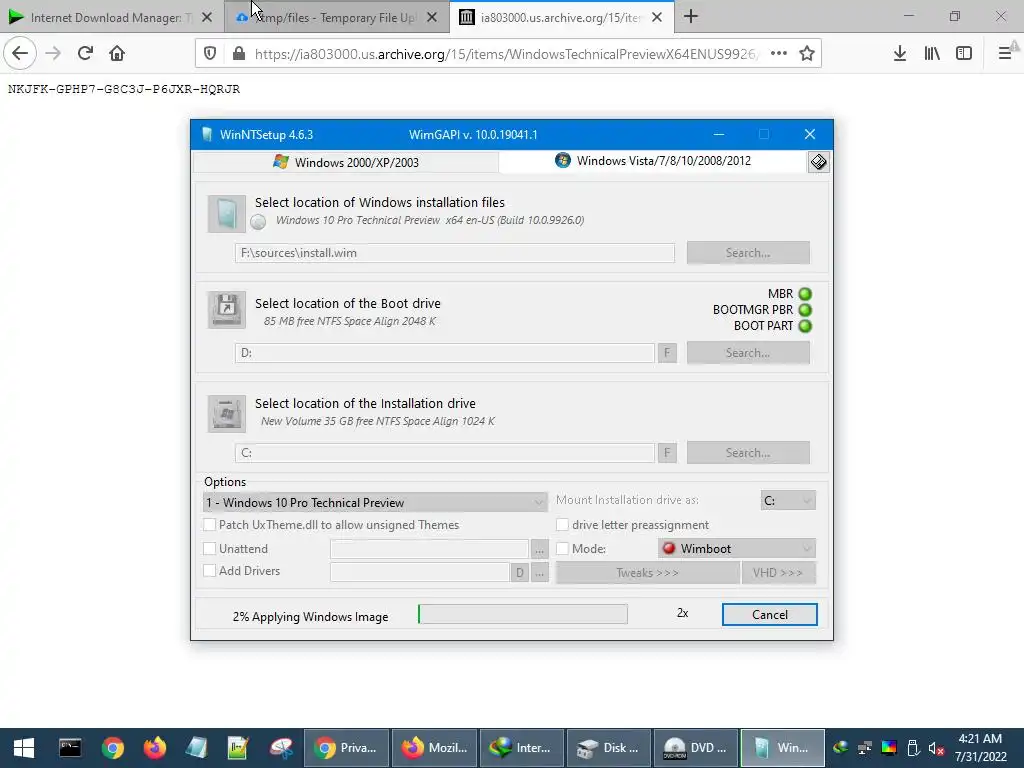Screen dimensions: 1024x768
Task: Switch to Internet Download Manager browser tab
Action: 112,17
